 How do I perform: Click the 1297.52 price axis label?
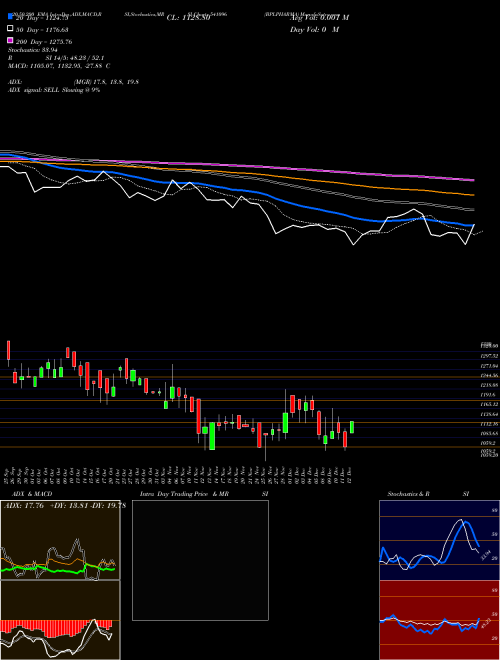(x=490, y=356)
